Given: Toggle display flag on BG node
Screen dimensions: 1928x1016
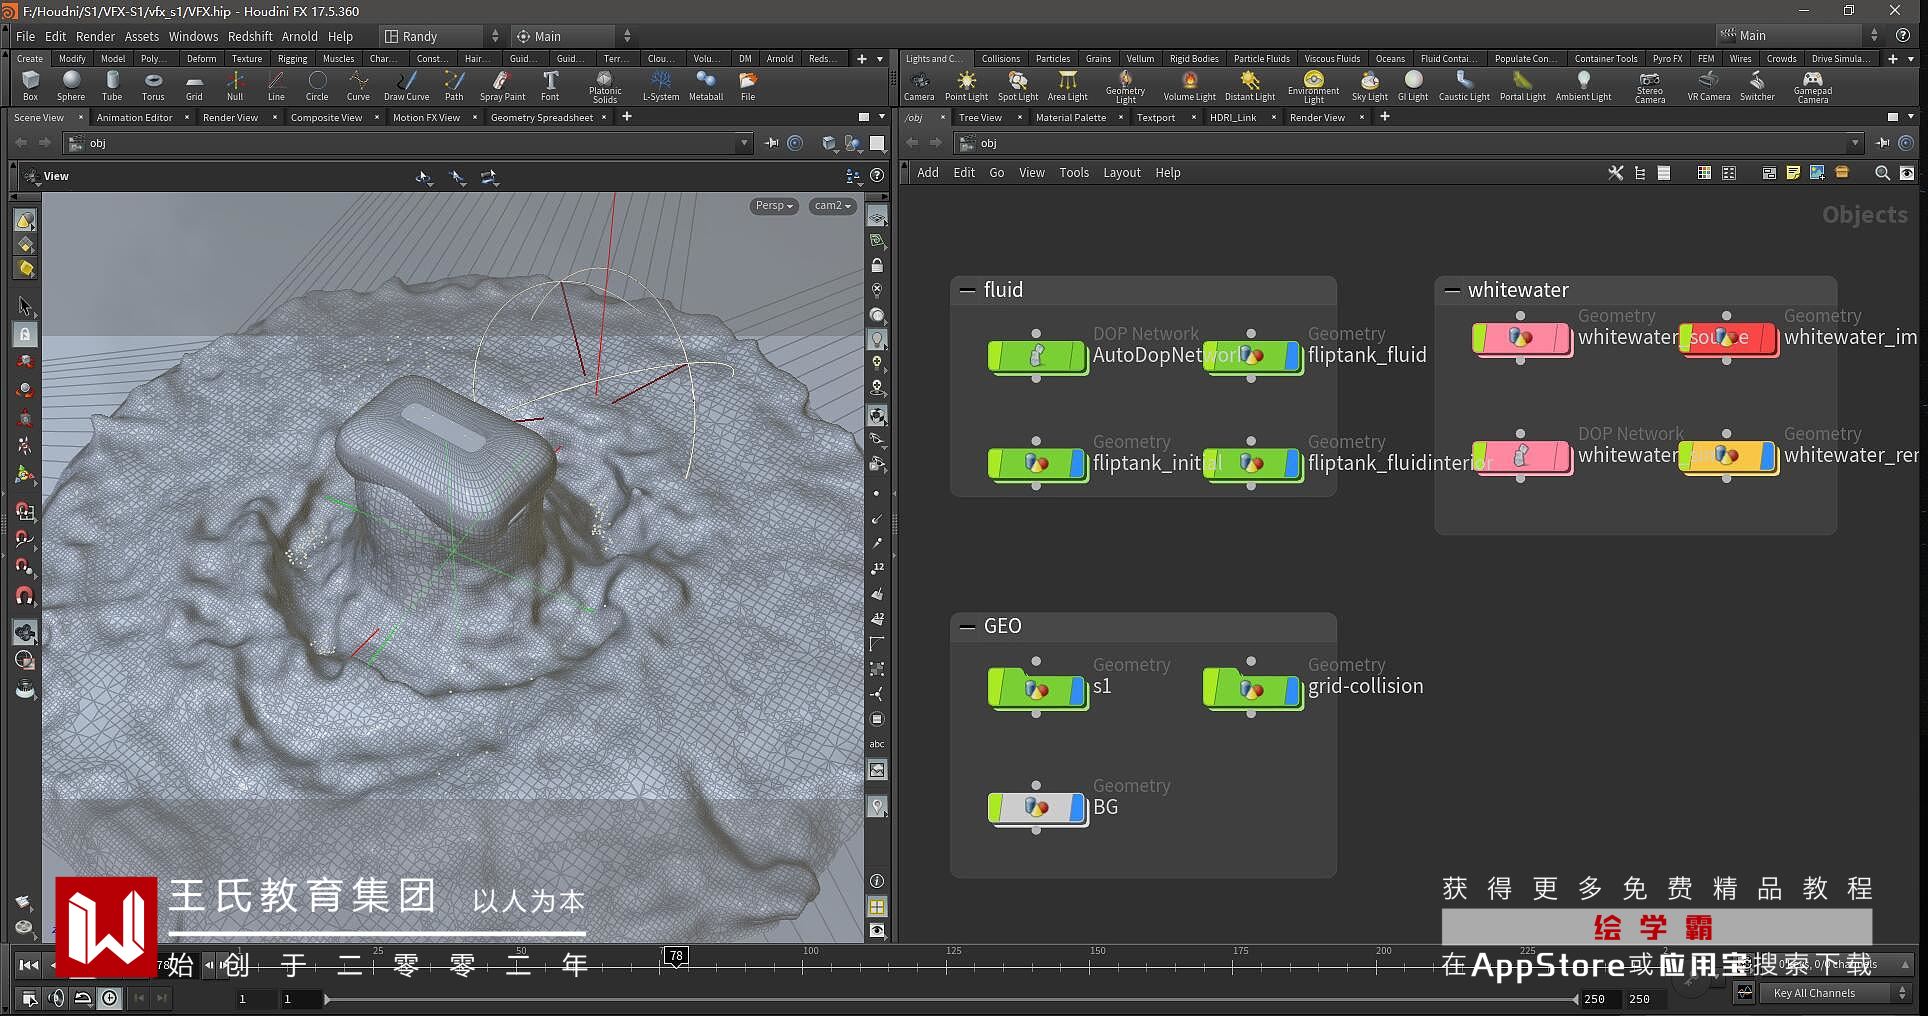Looking at the screenshot, I should click(x=1077, y=807).
